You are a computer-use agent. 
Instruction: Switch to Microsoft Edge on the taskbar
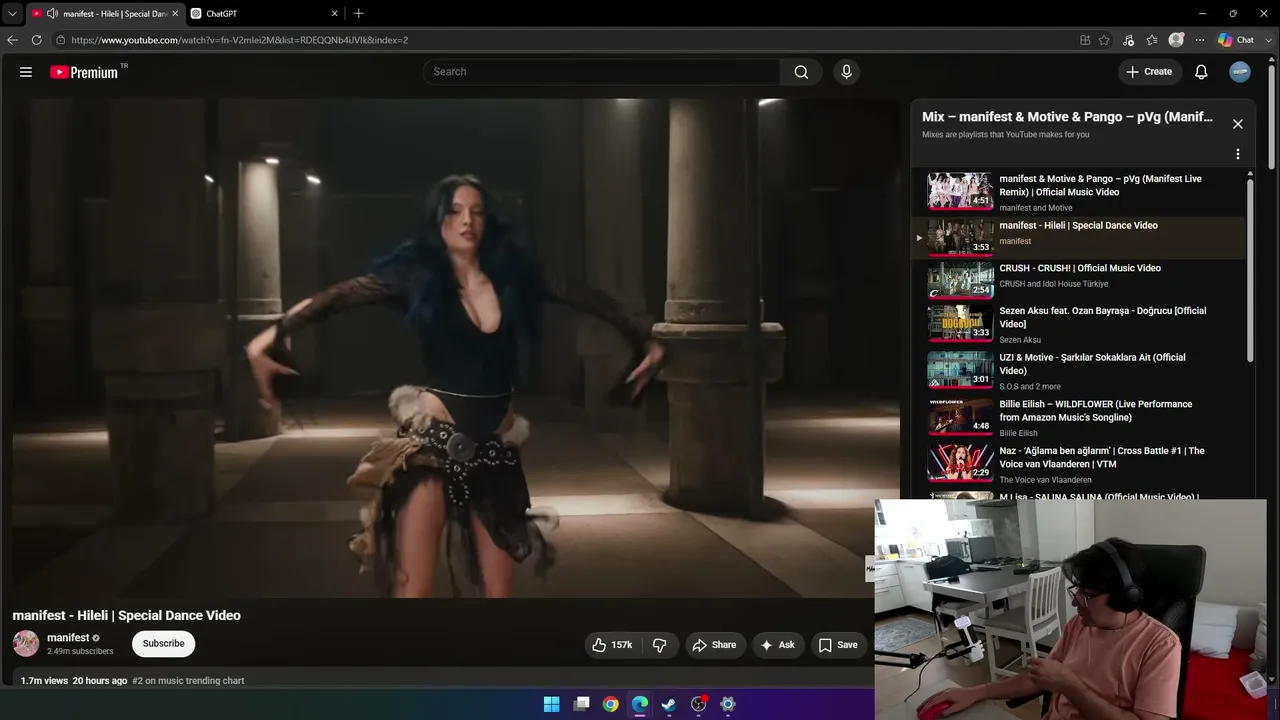(640, 704)
